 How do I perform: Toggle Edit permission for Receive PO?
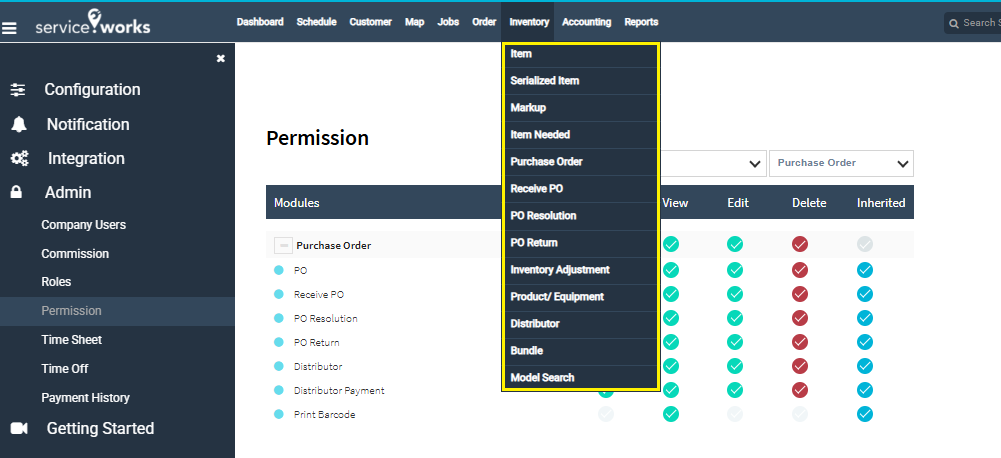pyautogui.click(x=735, y=294)
